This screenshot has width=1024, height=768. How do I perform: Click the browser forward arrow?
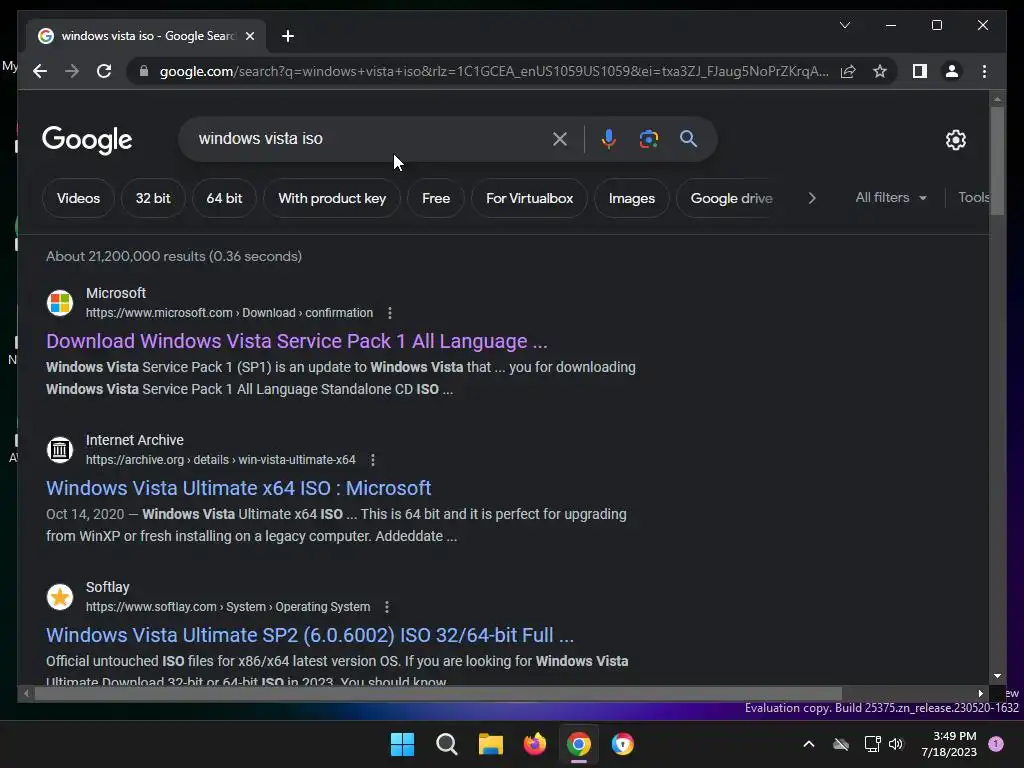click(x=72, y=71)
